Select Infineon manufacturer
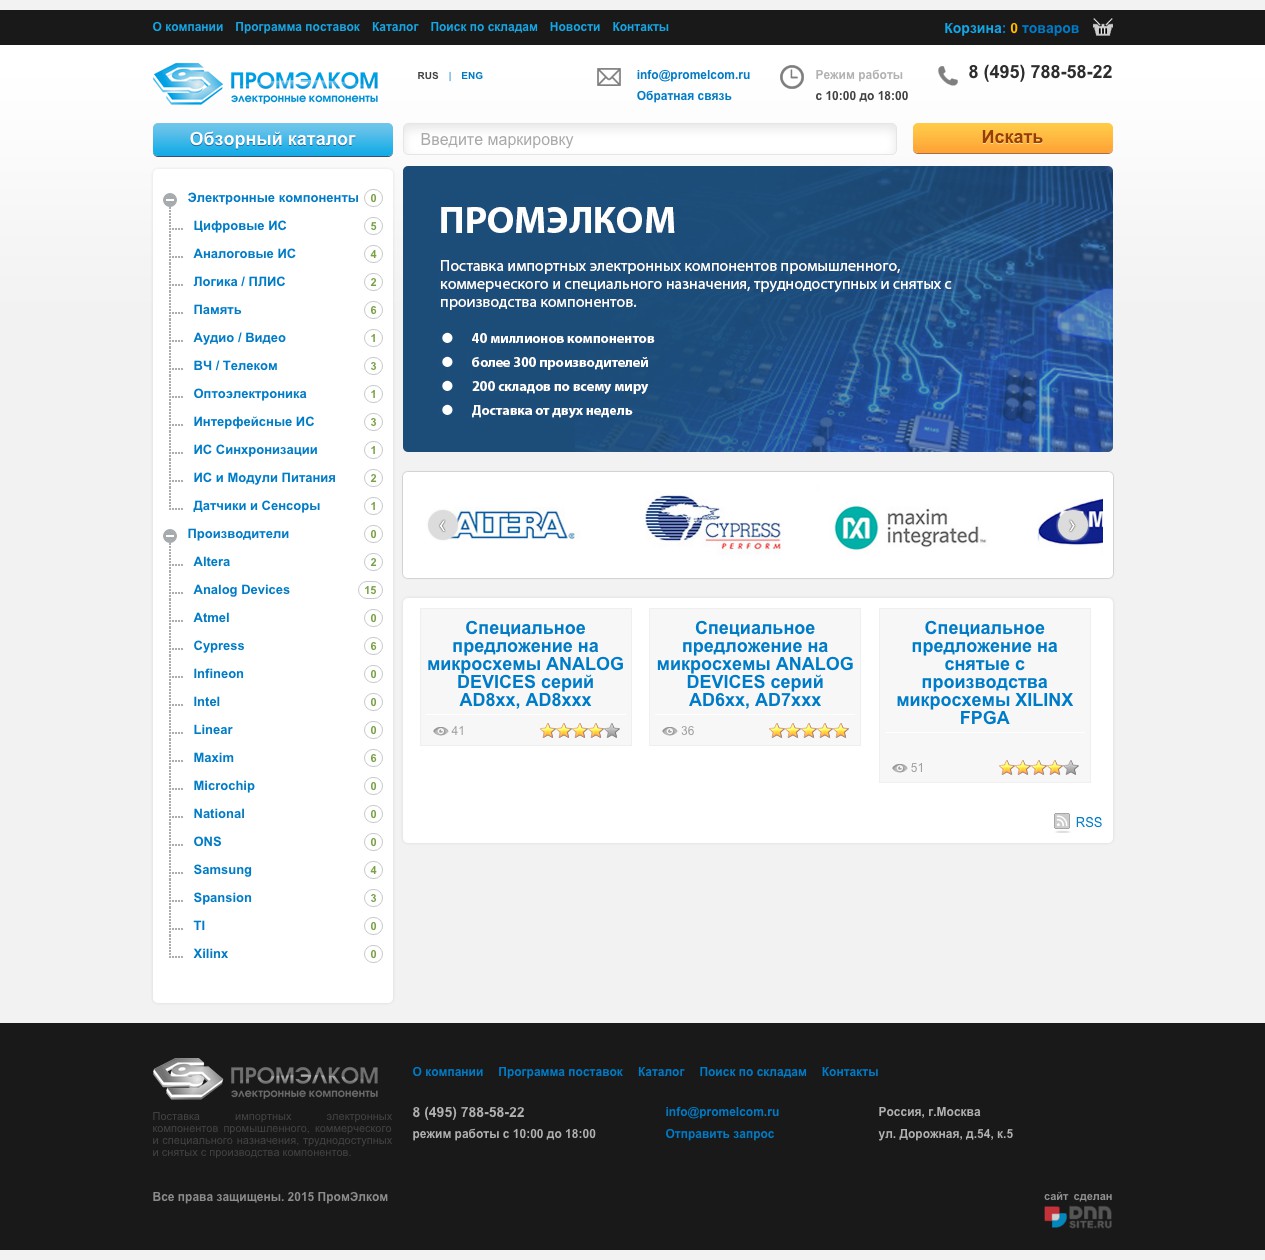The image size is (1265, 1260). pyautogui.click(x=218, y=674)
